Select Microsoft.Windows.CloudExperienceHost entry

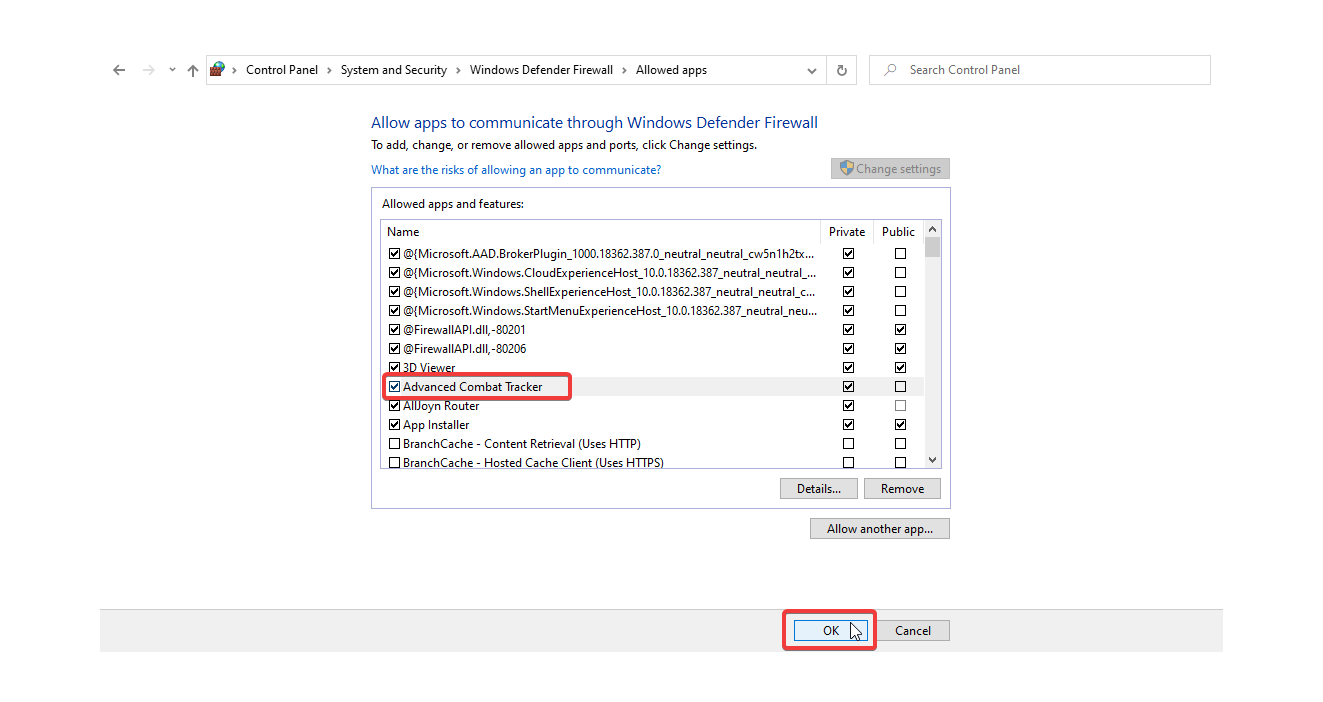click(609, 273)
